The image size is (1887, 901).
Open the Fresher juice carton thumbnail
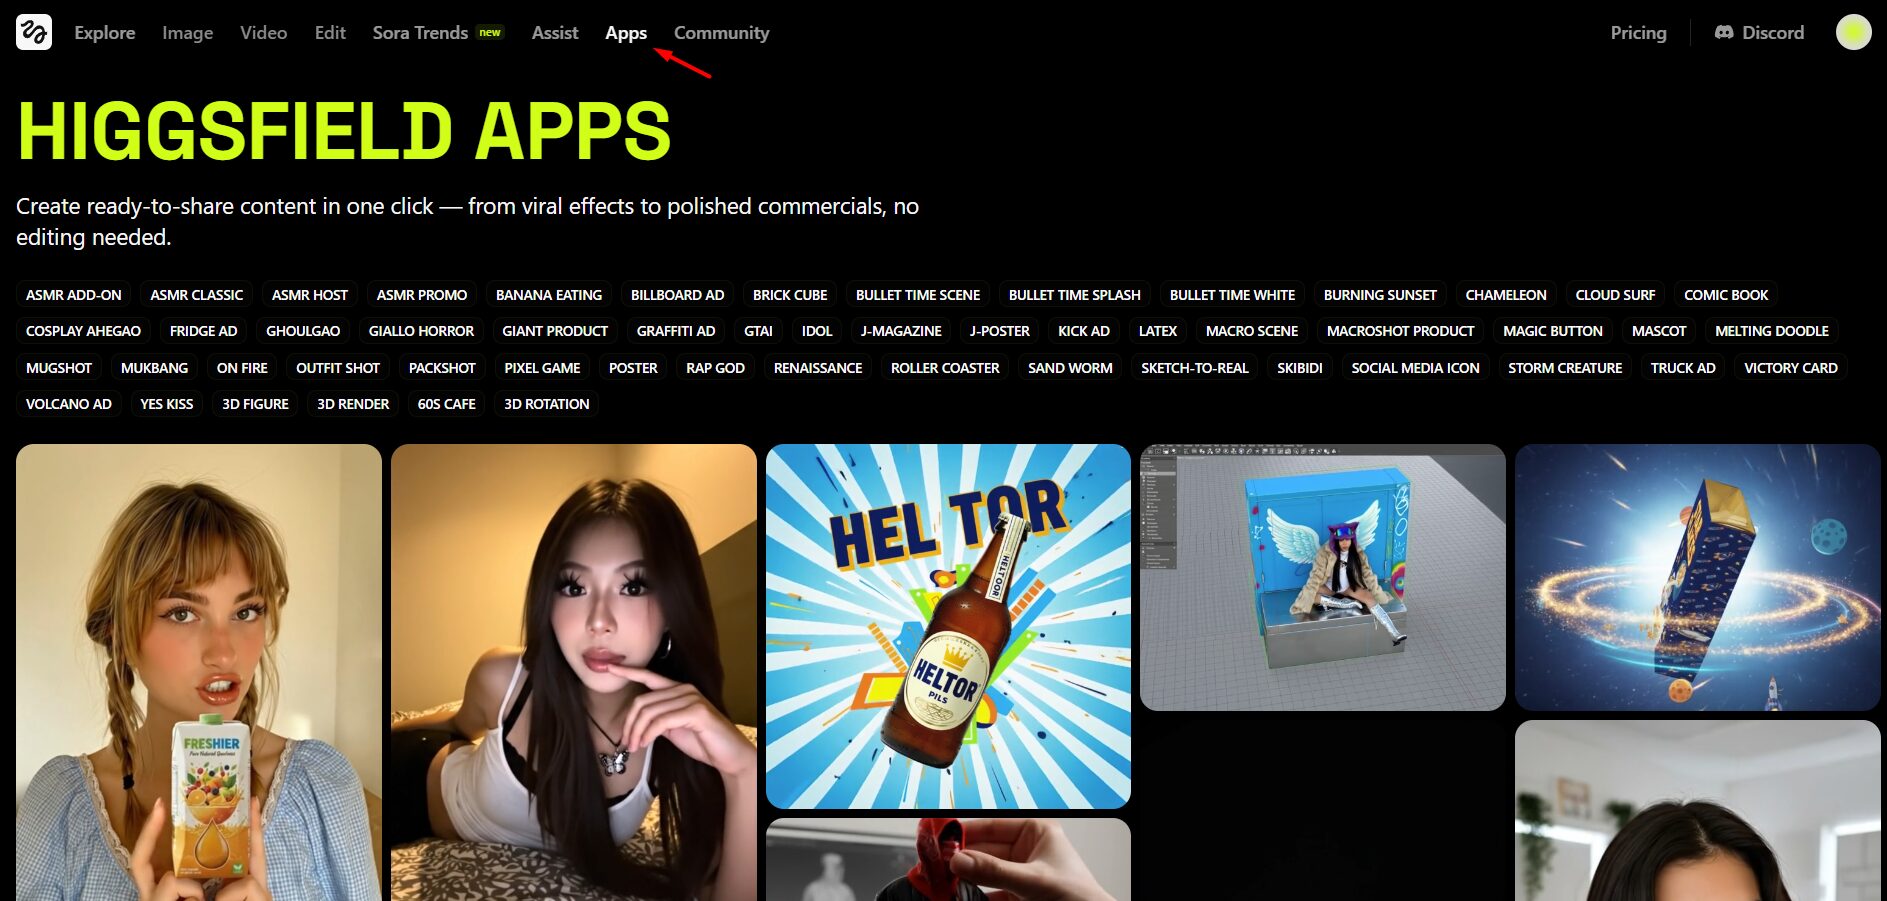click(199, 672)
